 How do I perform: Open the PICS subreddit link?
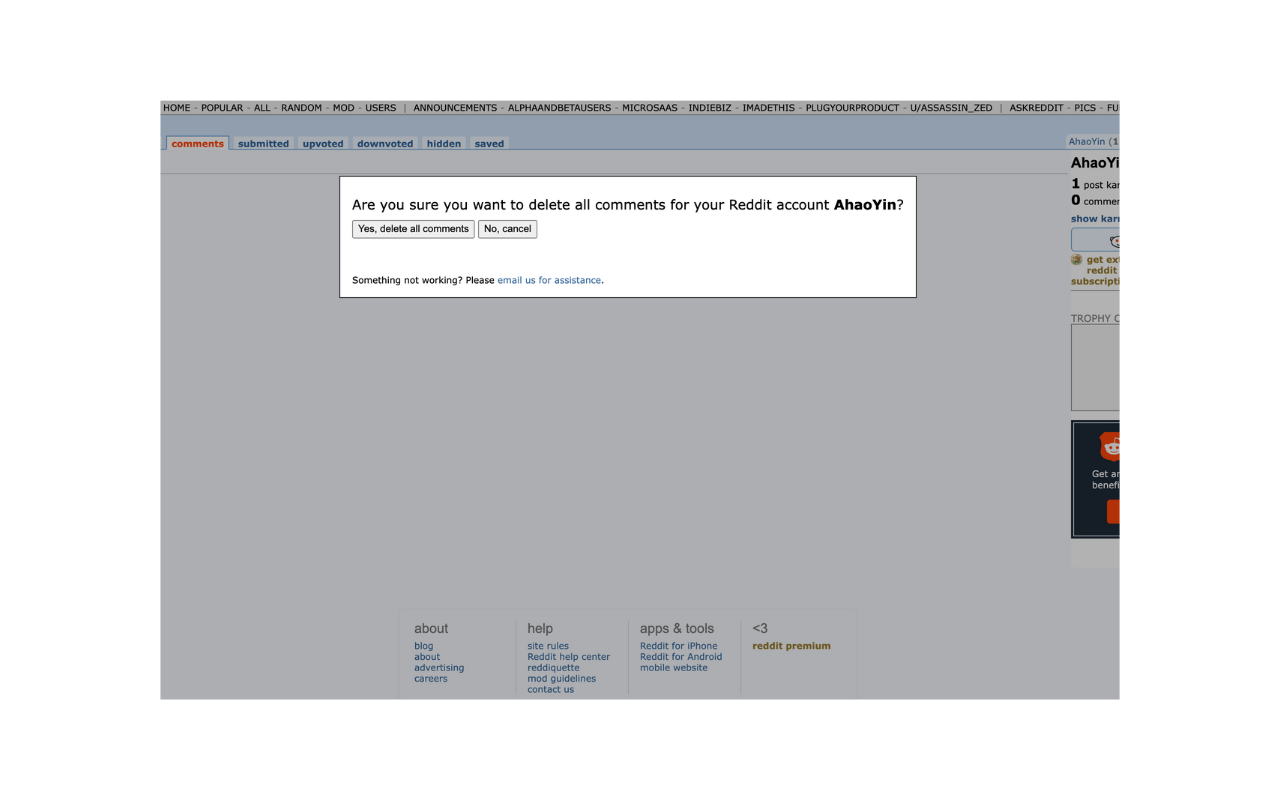1086,108
